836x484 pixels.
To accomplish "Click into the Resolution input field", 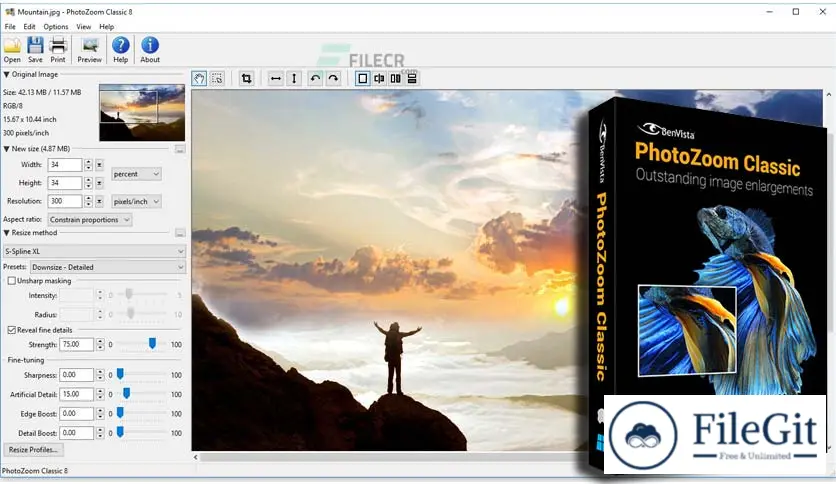I will point(65,201).
